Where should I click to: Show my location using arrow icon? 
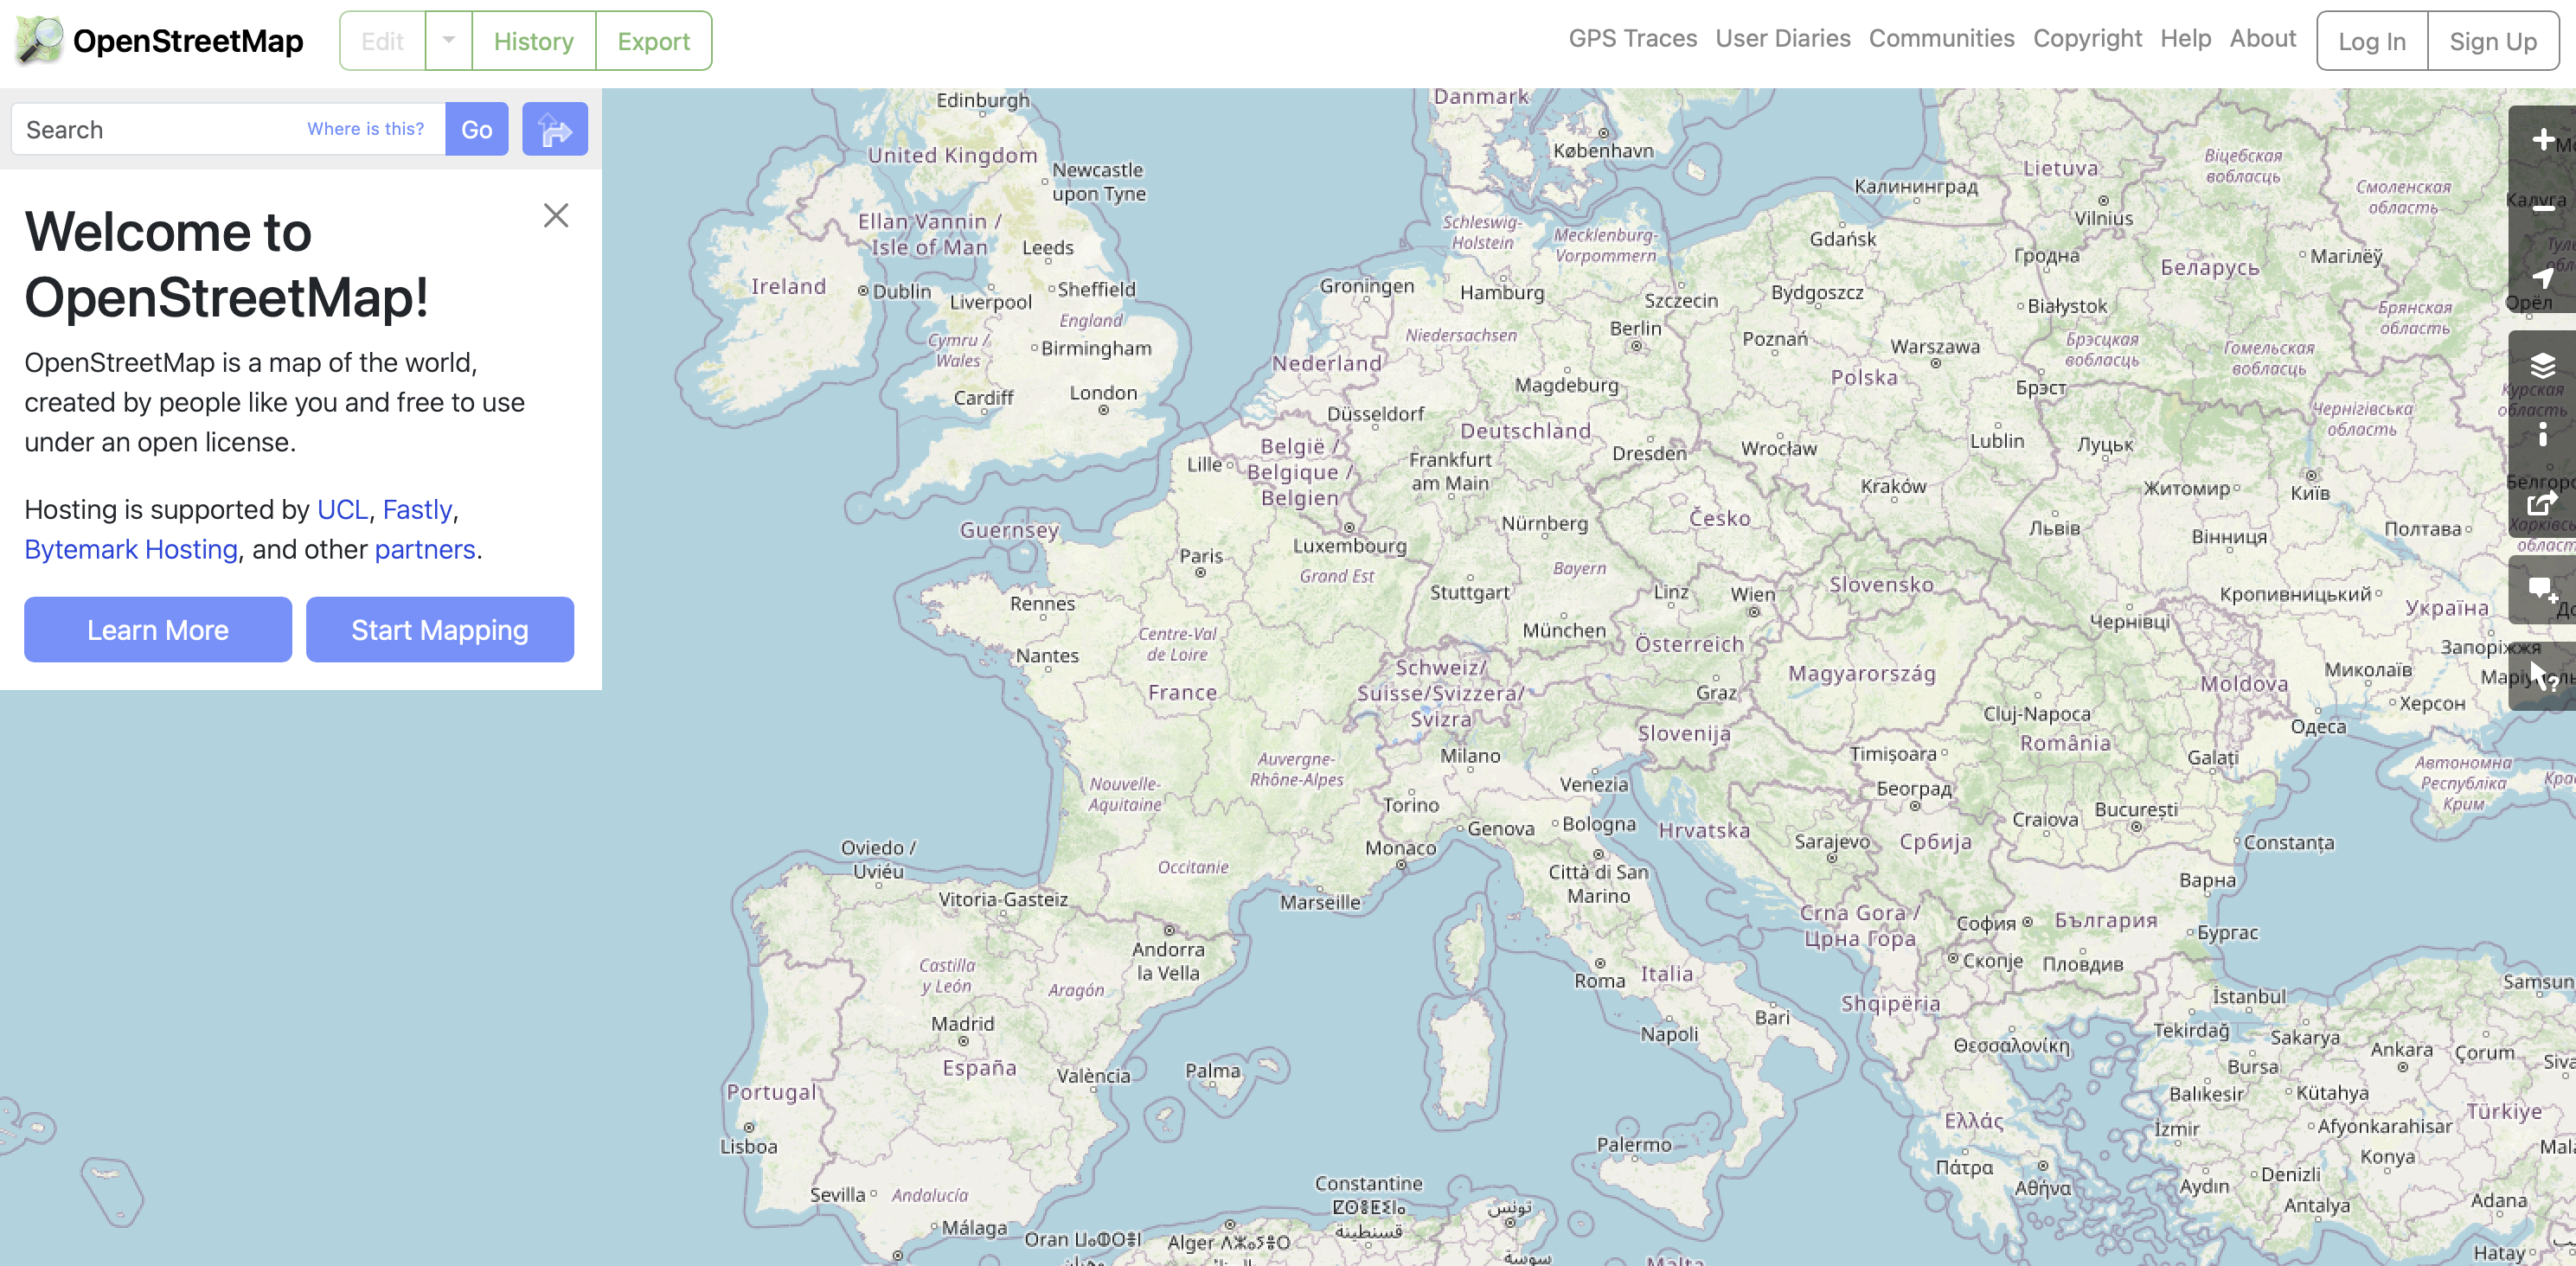click(x=2541, y=278)
